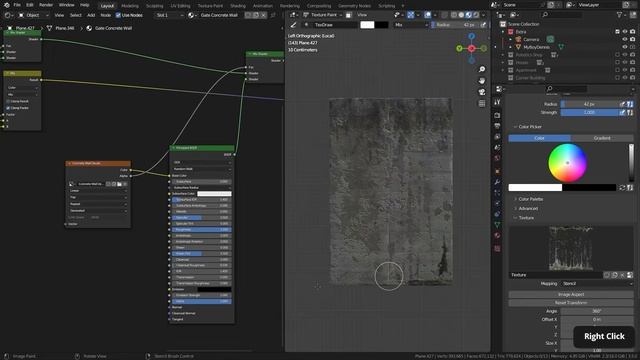Click the Blender logo icon
640x360 pixels.
(6, 5)
